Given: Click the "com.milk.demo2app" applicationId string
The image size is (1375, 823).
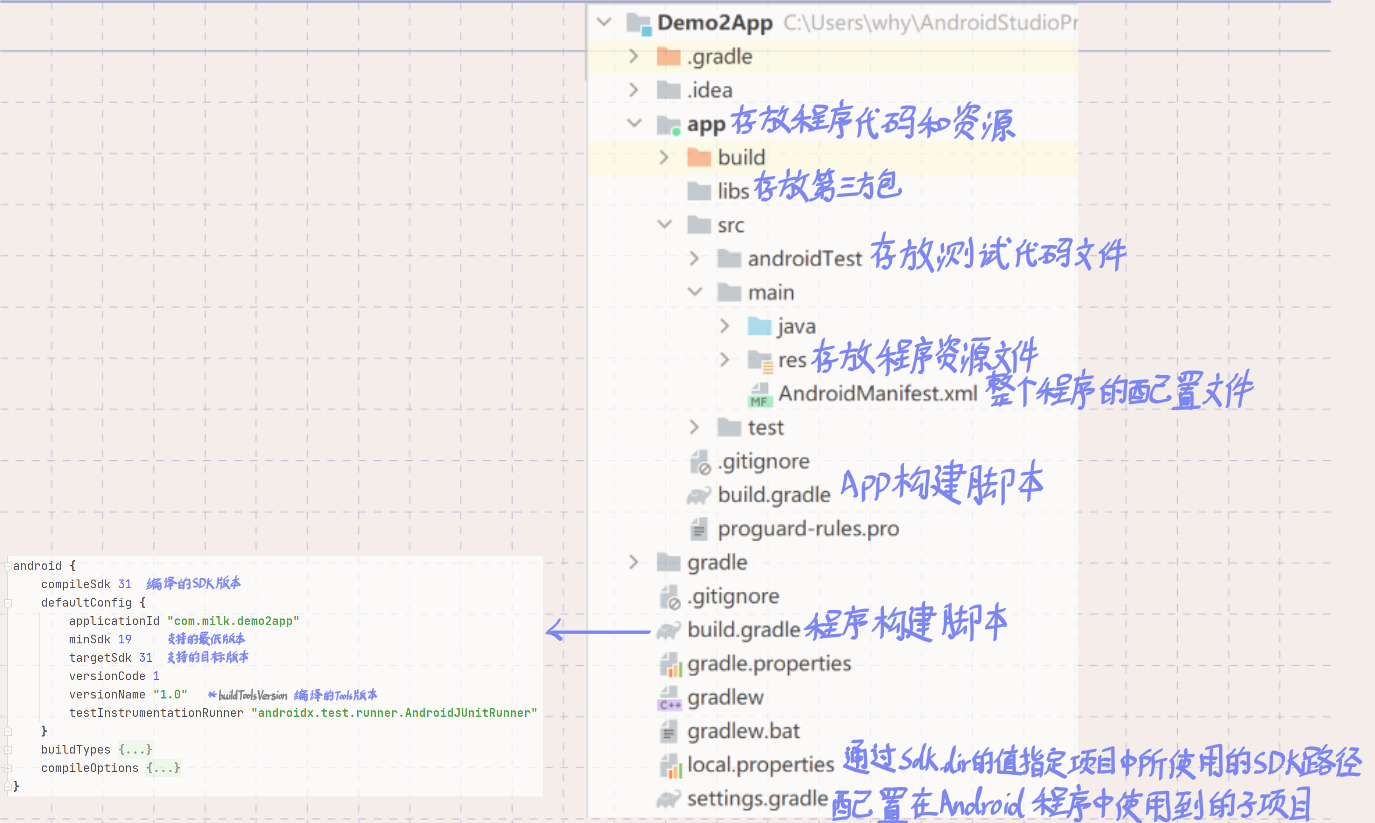Looking at the screenshot, I should click(233, 621).
